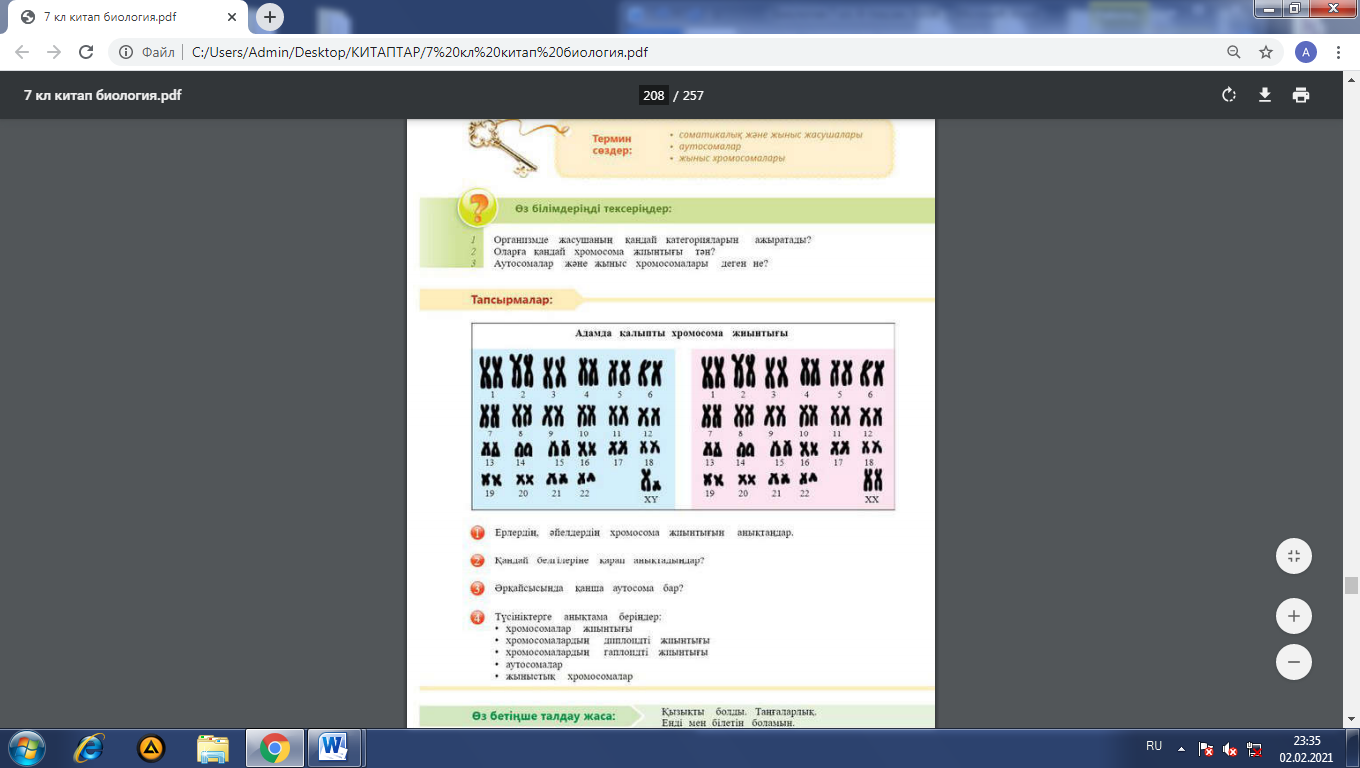The width and height of the screenshot is (1360, 768).
Task: Reload the current PDF tab
Action: 86,52
